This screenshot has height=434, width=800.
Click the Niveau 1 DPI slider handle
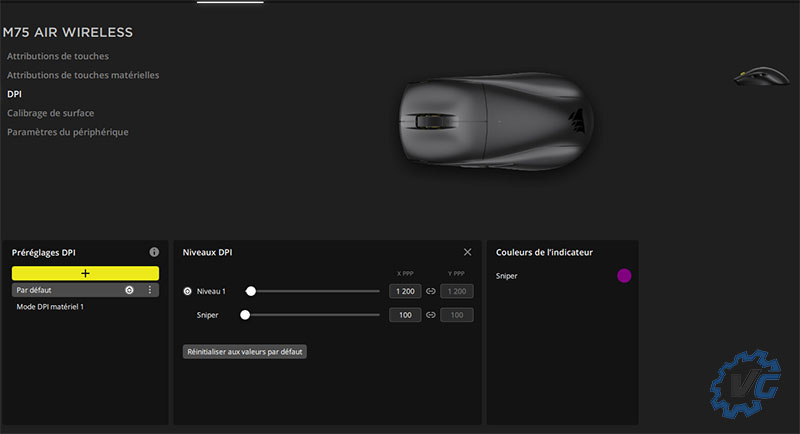tap(251, 292)
